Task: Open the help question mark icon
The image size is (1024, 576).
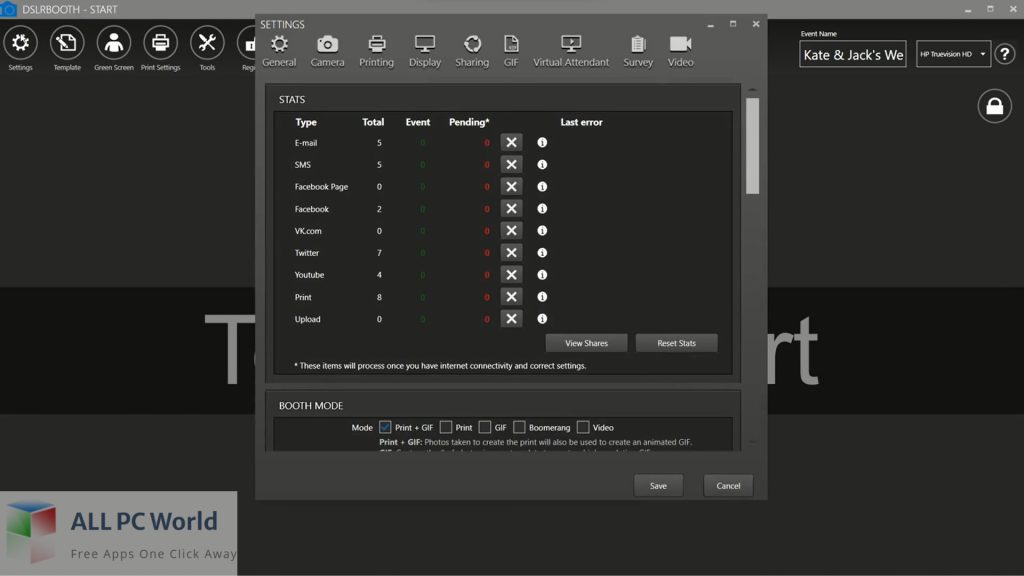Action: click(x=1005, y=54)
